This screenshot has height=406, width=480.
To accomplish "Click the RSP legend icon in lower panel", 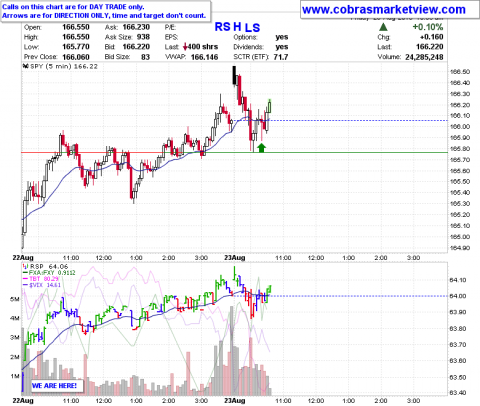I will pos(25,266).
